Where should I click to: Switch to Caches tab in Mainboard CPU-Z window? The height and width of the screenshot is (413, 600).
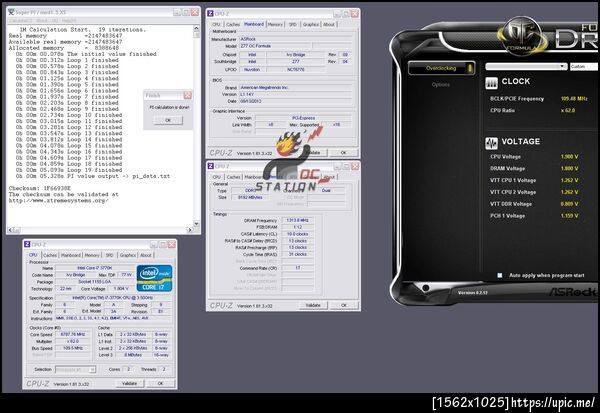233,24
